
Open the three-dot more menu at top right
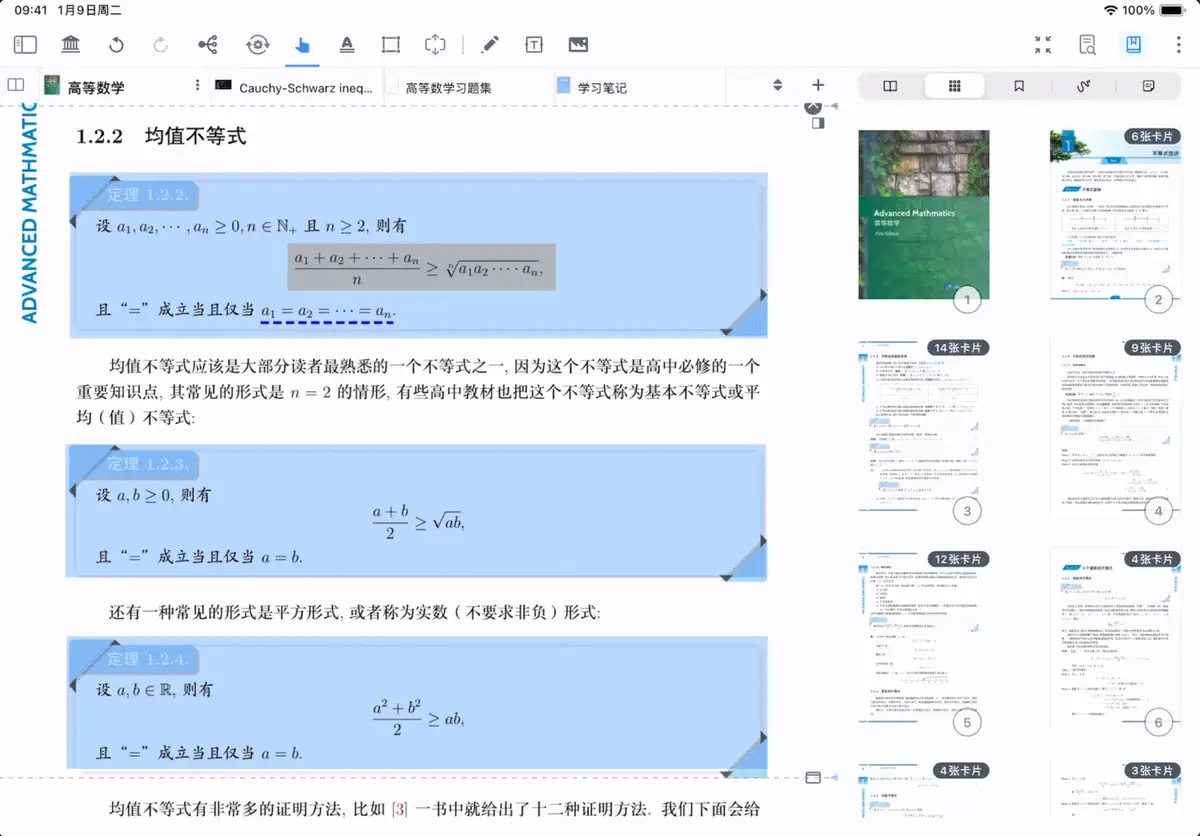pyautogui.click(x=1178, y=44)
